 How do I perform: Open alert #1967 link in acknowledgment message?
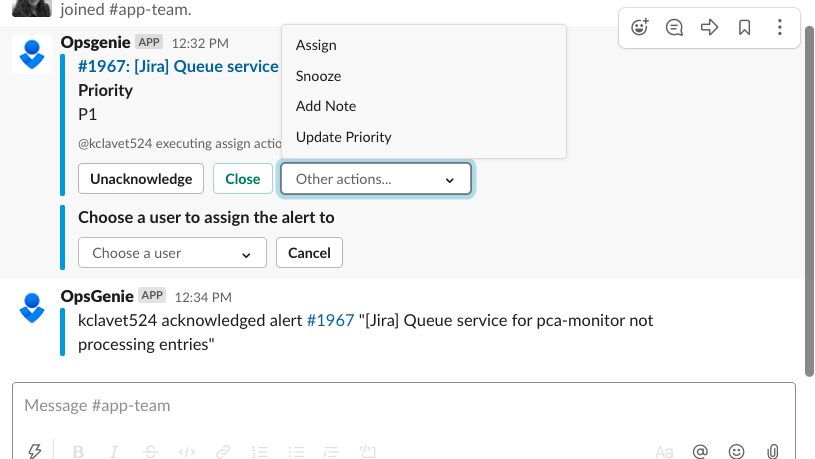330,320
